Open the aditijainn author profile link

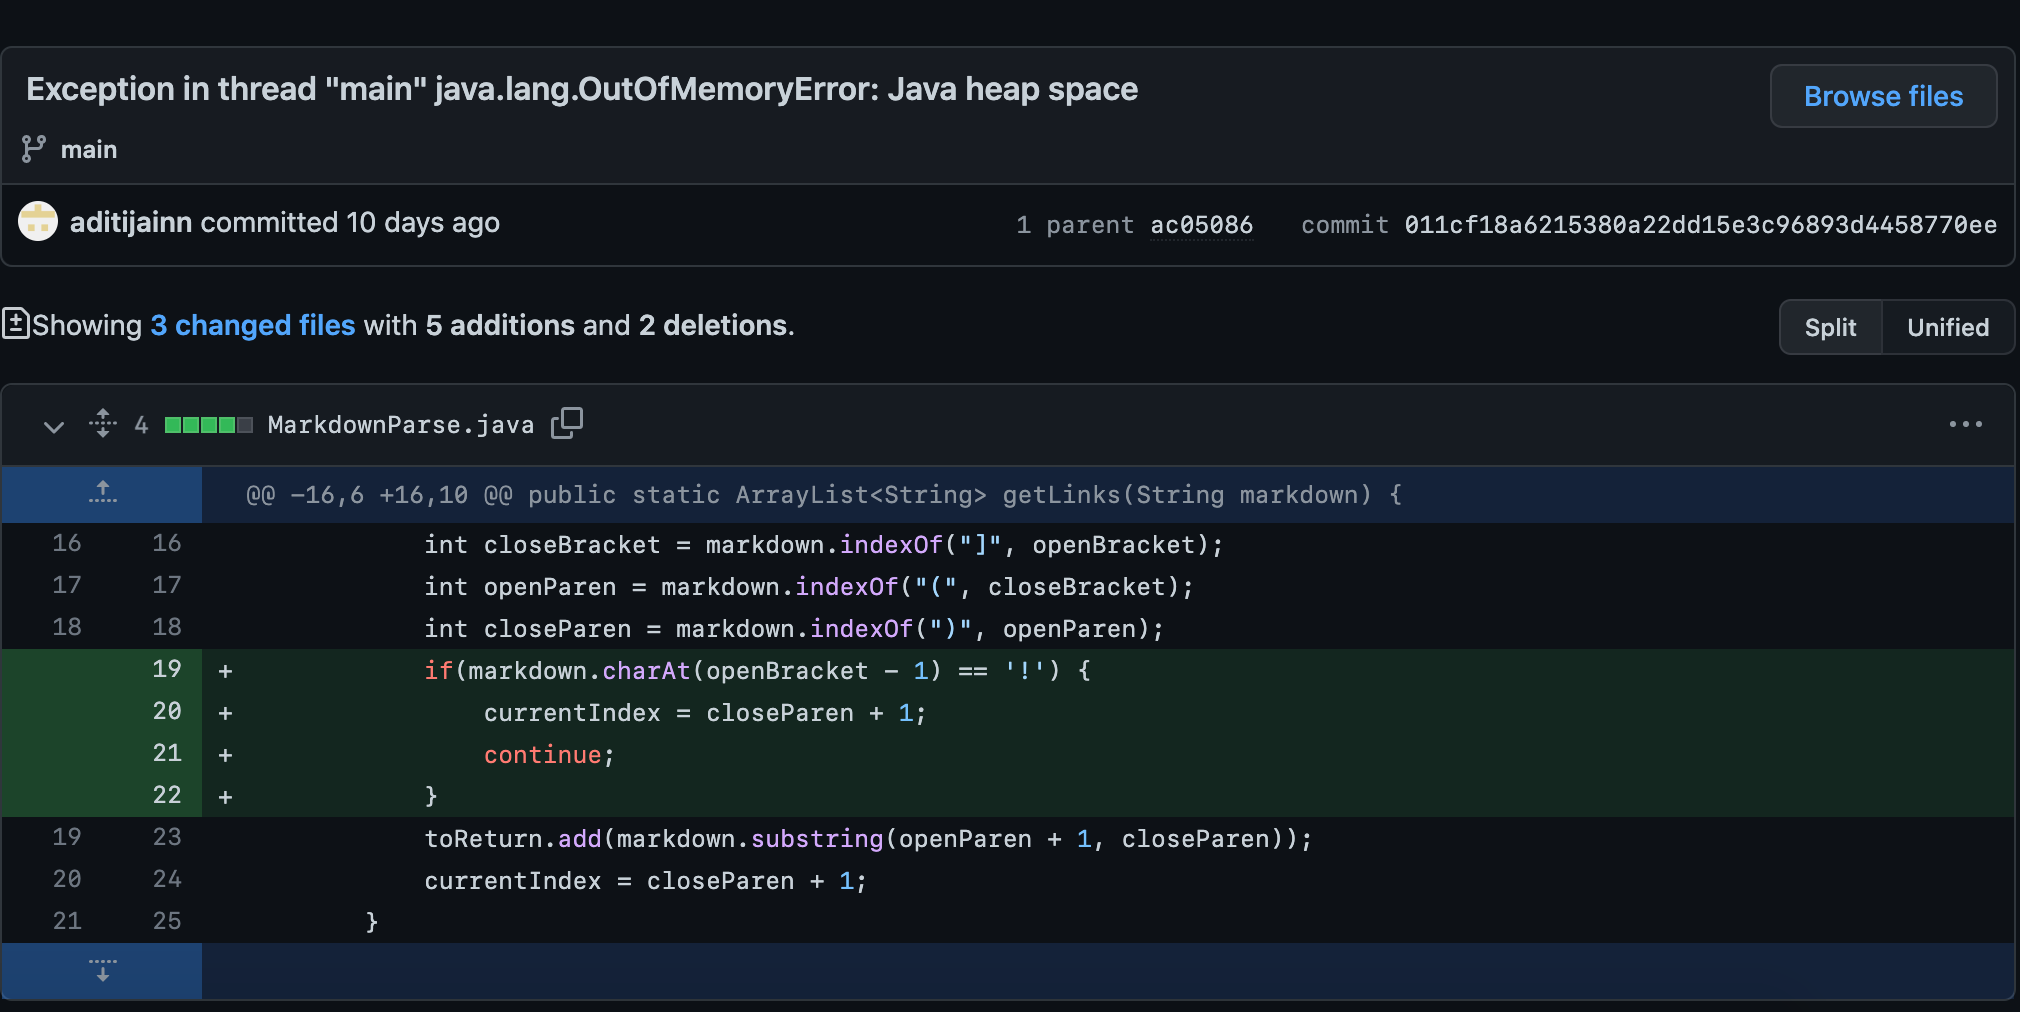coord(130,222)
